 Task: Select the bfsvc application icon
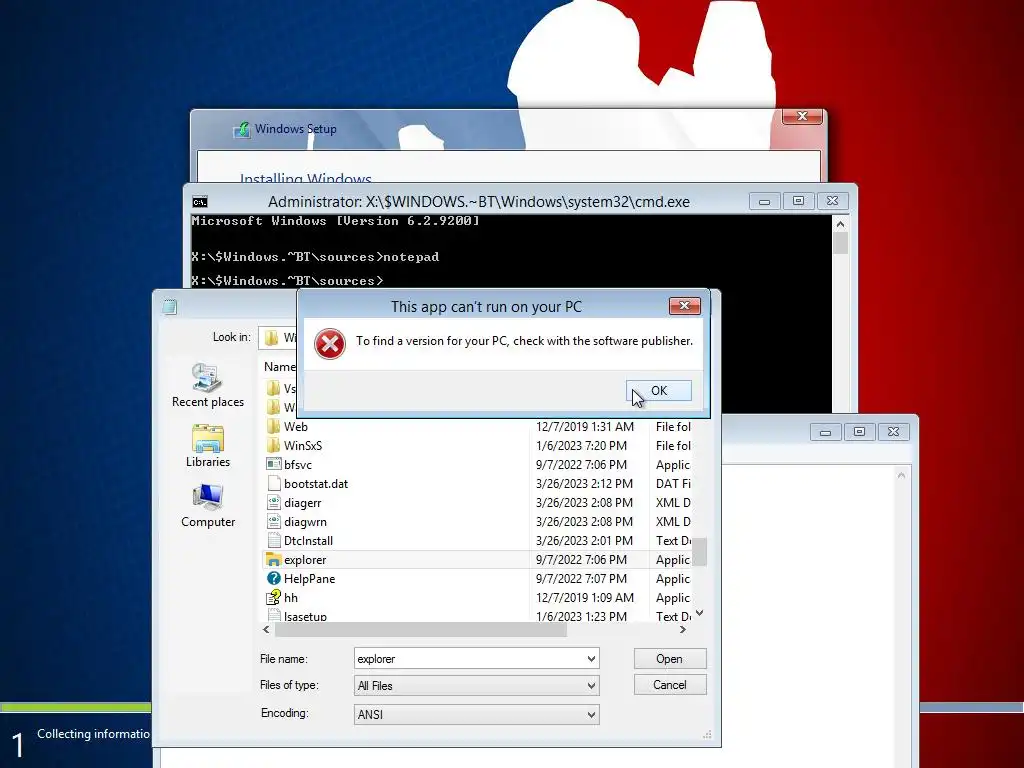pyautogui.click(x=274, y=464)
